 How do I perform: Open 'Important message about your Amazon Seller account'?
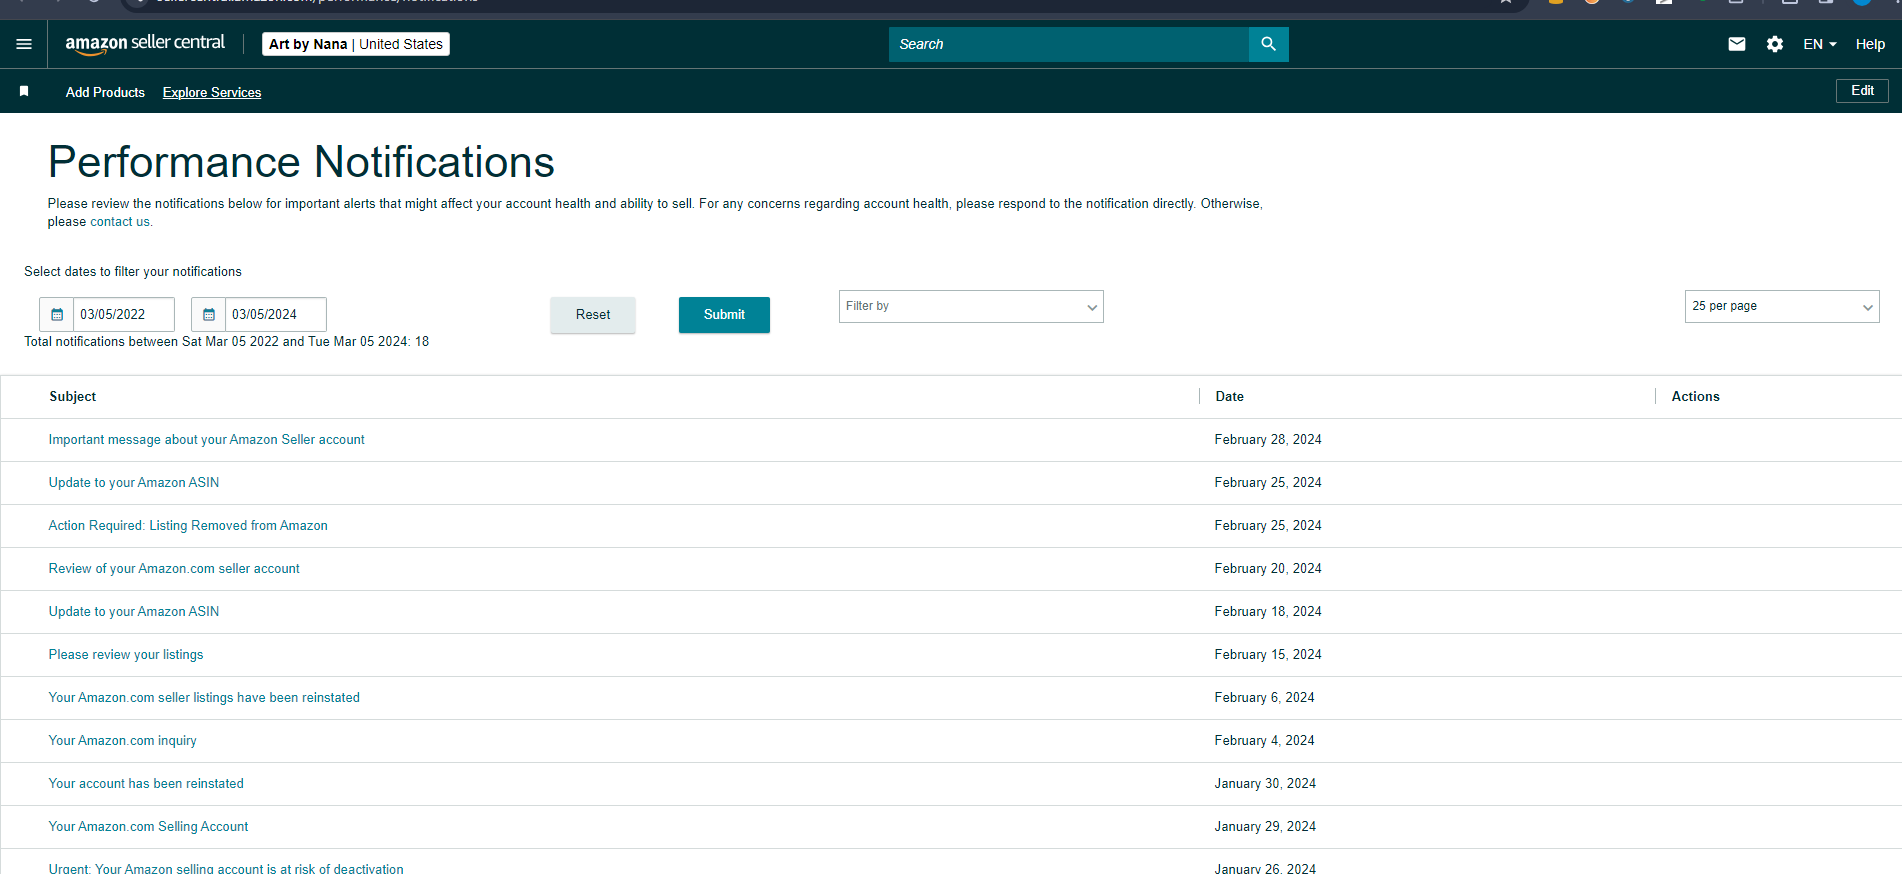[x=207, y=440]
